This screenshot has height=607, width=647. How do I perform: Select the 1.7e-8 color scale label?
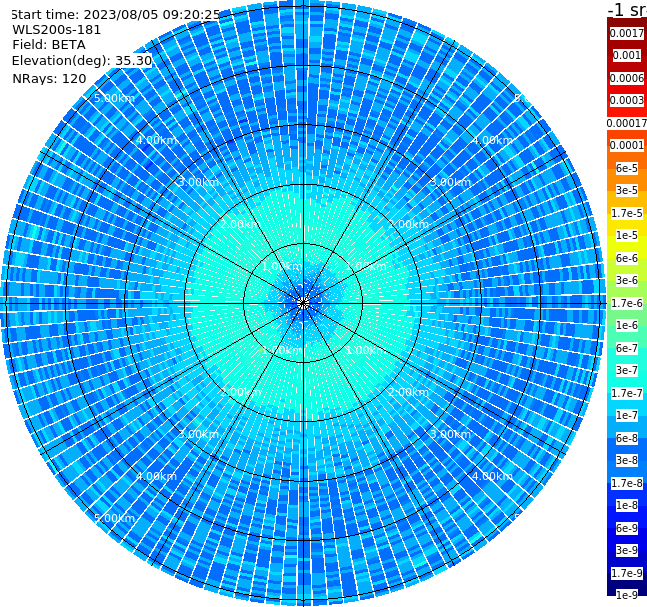tap(627, 483)
